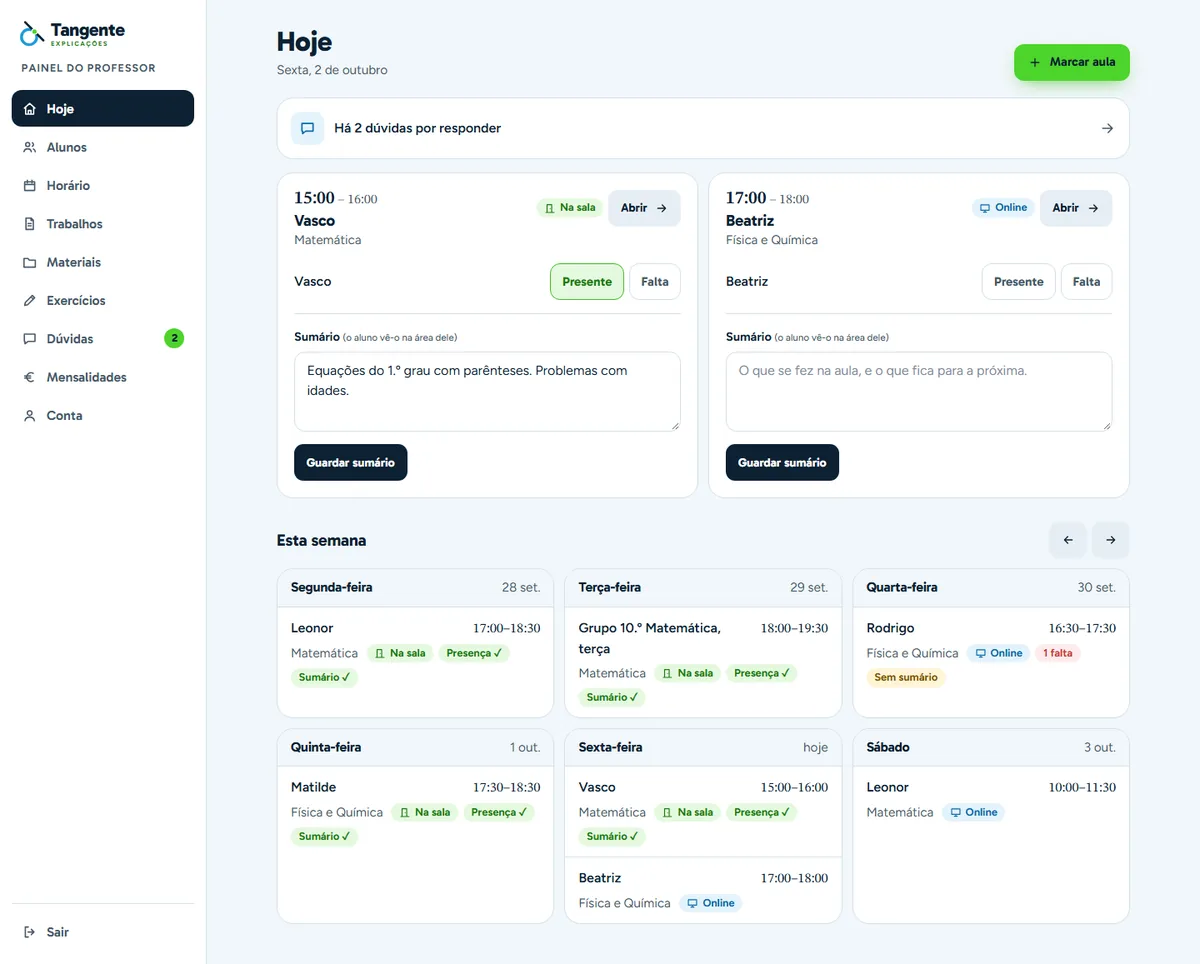1200x964 pixels.
Task: Click into Vasco's Sumário text area
Action: pos(487,392)
